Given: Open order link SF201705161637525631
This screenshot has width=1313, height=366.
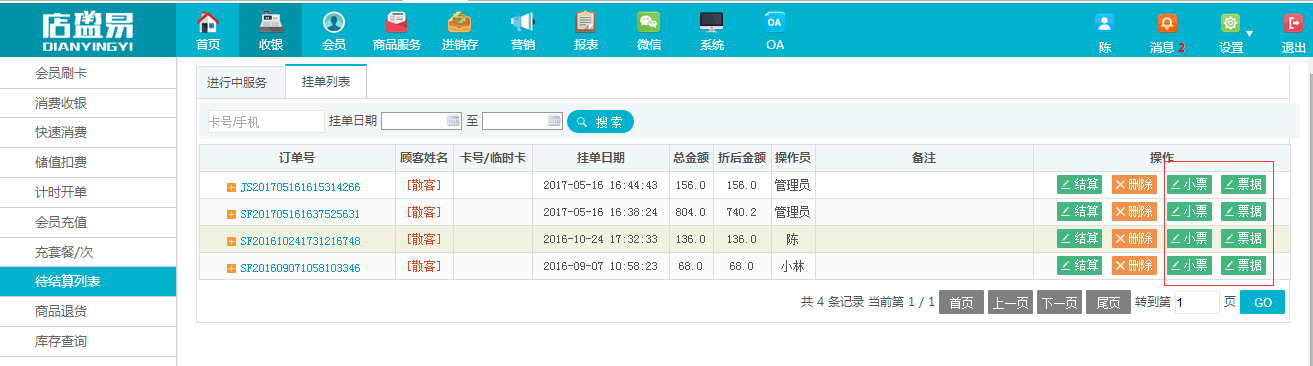Looking at the screenshot, I should pyautogui.click(x=300, y=214).
